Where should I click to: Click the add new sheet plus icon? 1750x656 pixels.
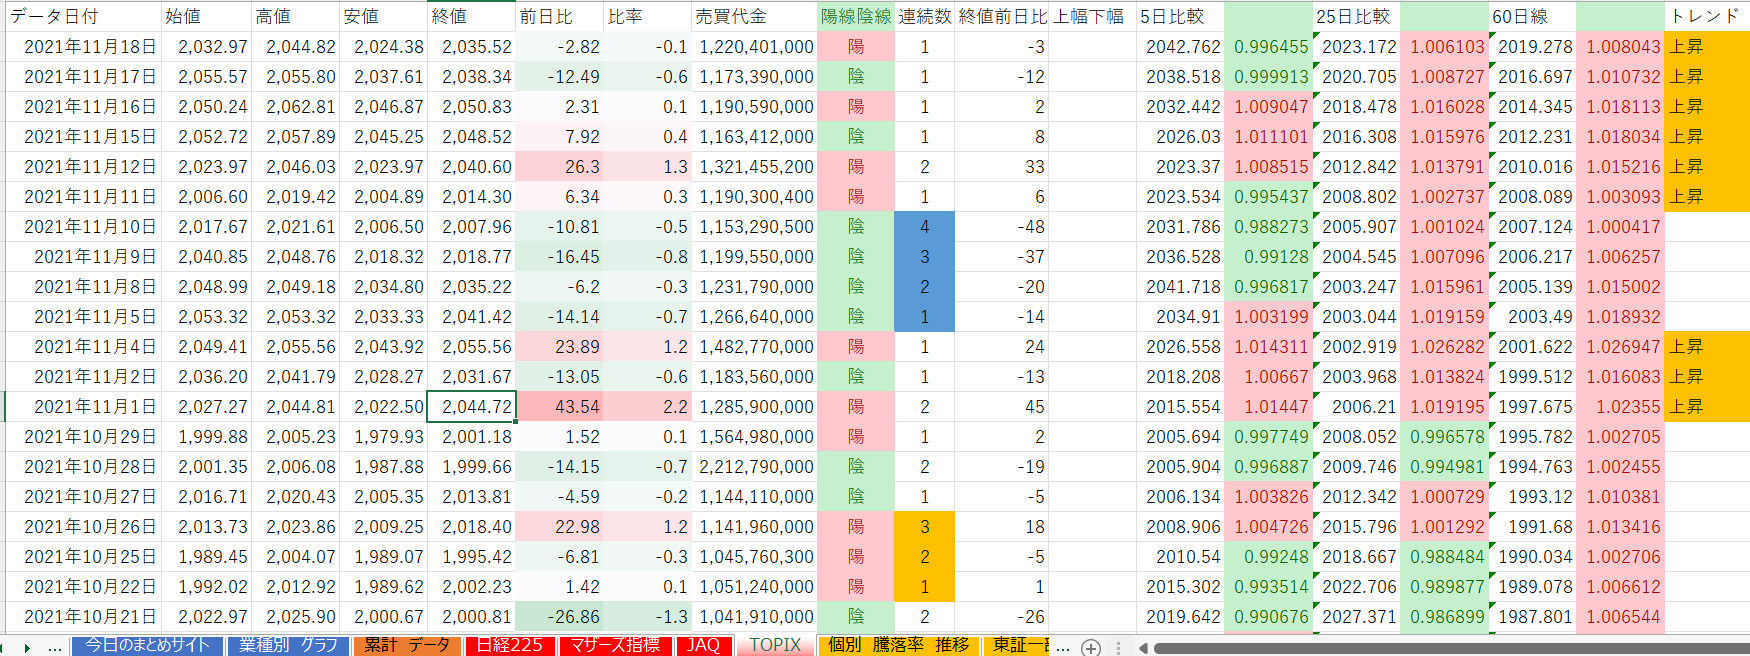coord(1091,647)
